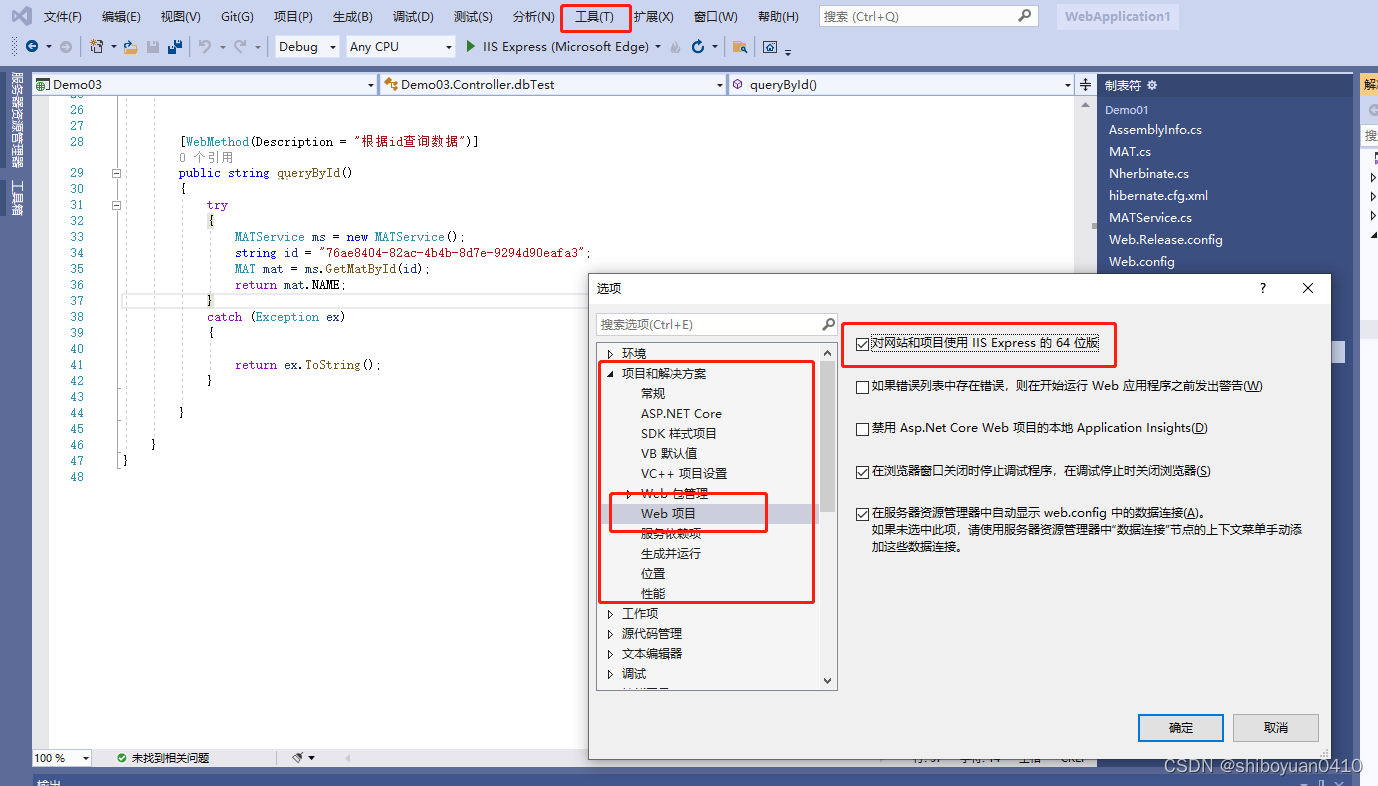
Task: Uncheck 对网站和项目使用 IIS Express 的 64 位版
Action: (x=862, y=343)
